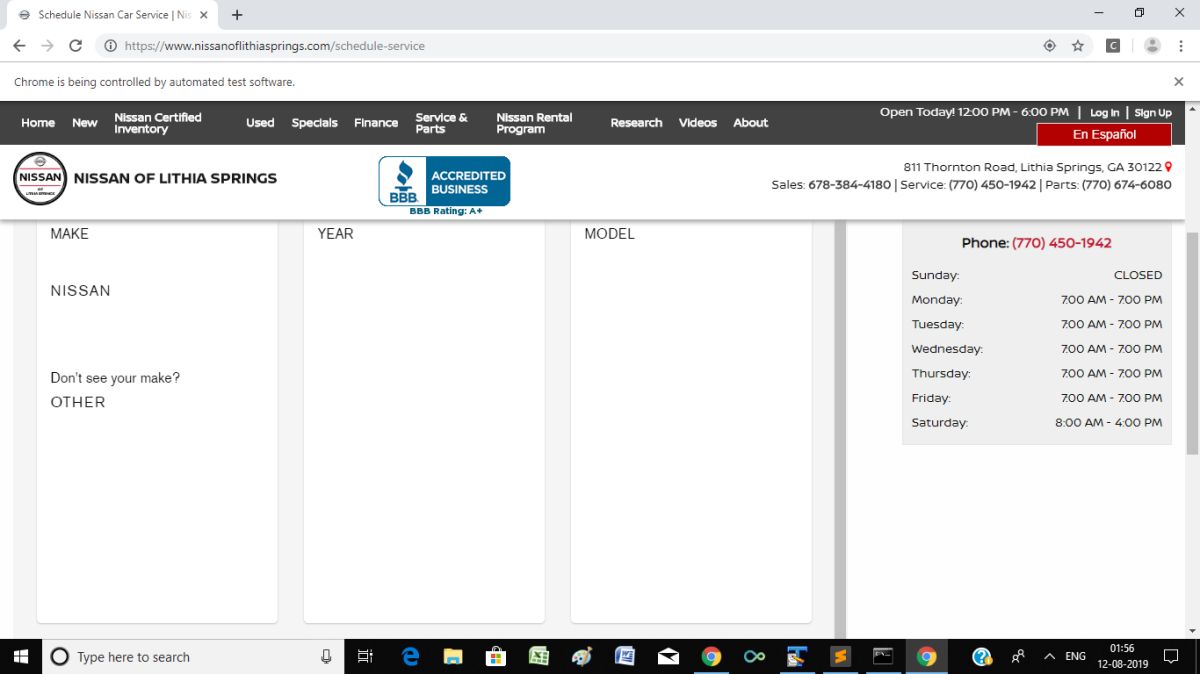Click the location target icon in address bar
This screenshot has height=674, width=1200.
point(1050,46)
